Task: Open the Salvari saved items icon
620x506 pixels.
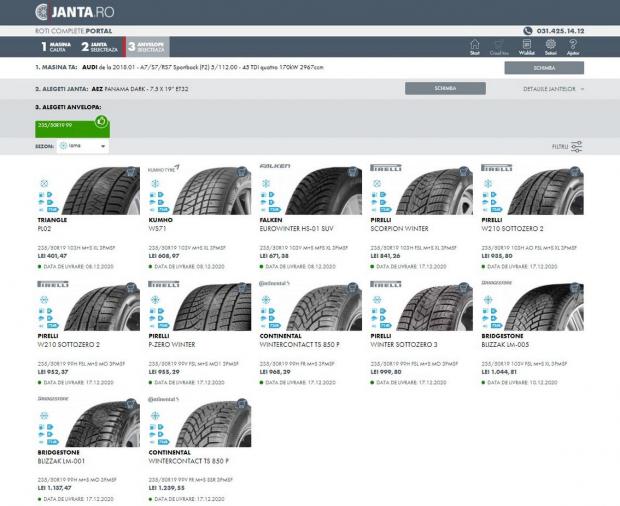Action: pos(552,46)
